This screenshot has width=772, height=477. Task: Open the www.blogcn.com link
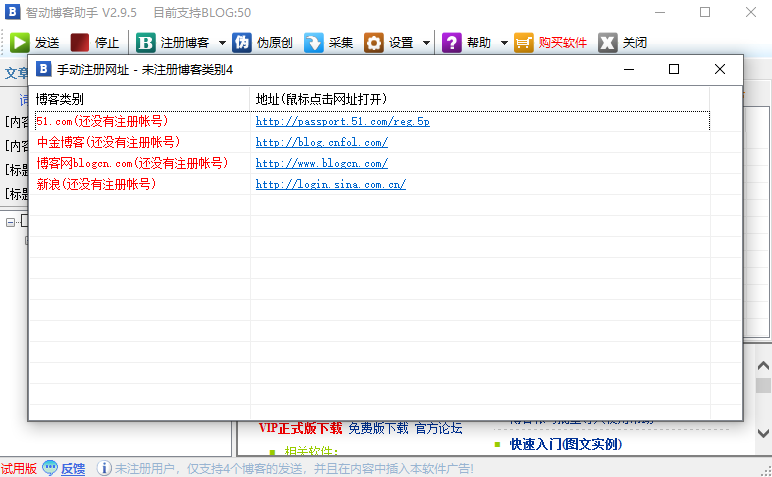[x=322, y=163]
